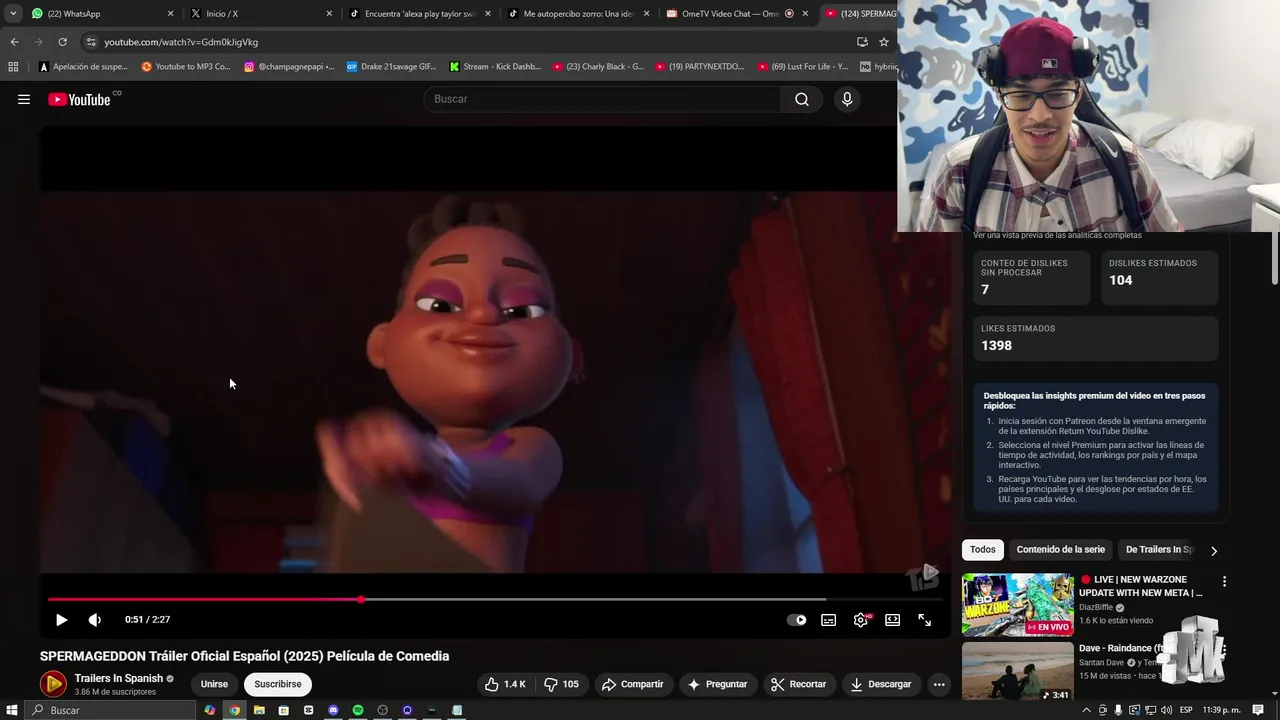Show hidden system tray icons
The image size is (1280, 720).
(x=1087, y=710)
